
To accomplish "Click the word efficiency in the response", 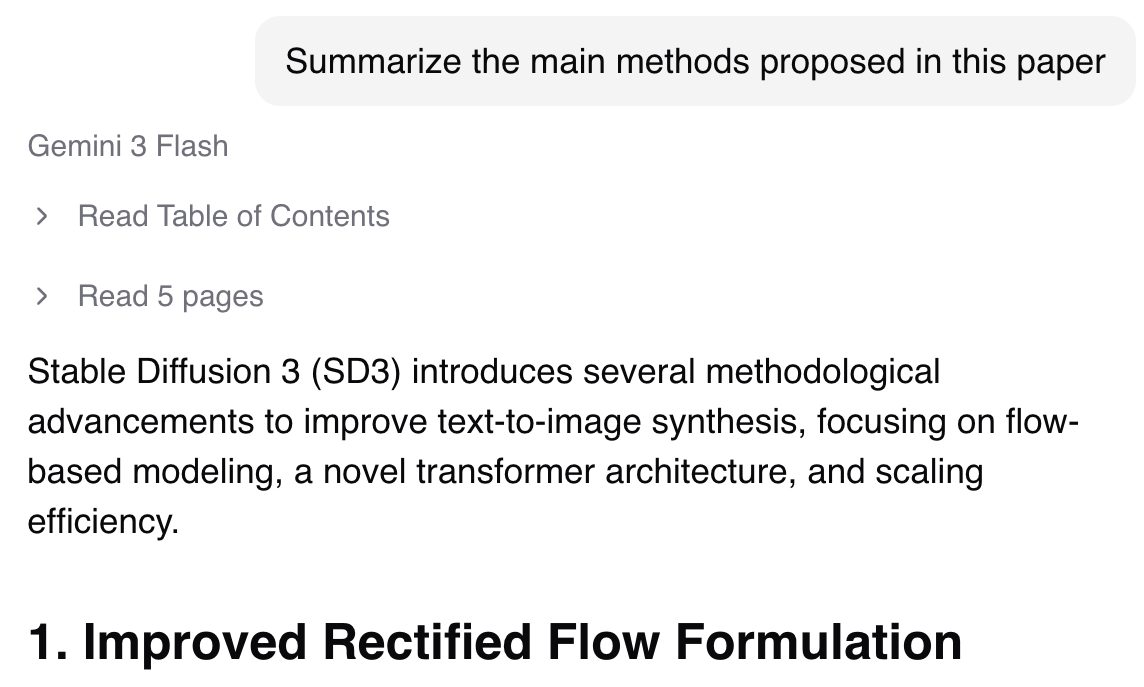I will pyautogui.click(x=102, y=522).
